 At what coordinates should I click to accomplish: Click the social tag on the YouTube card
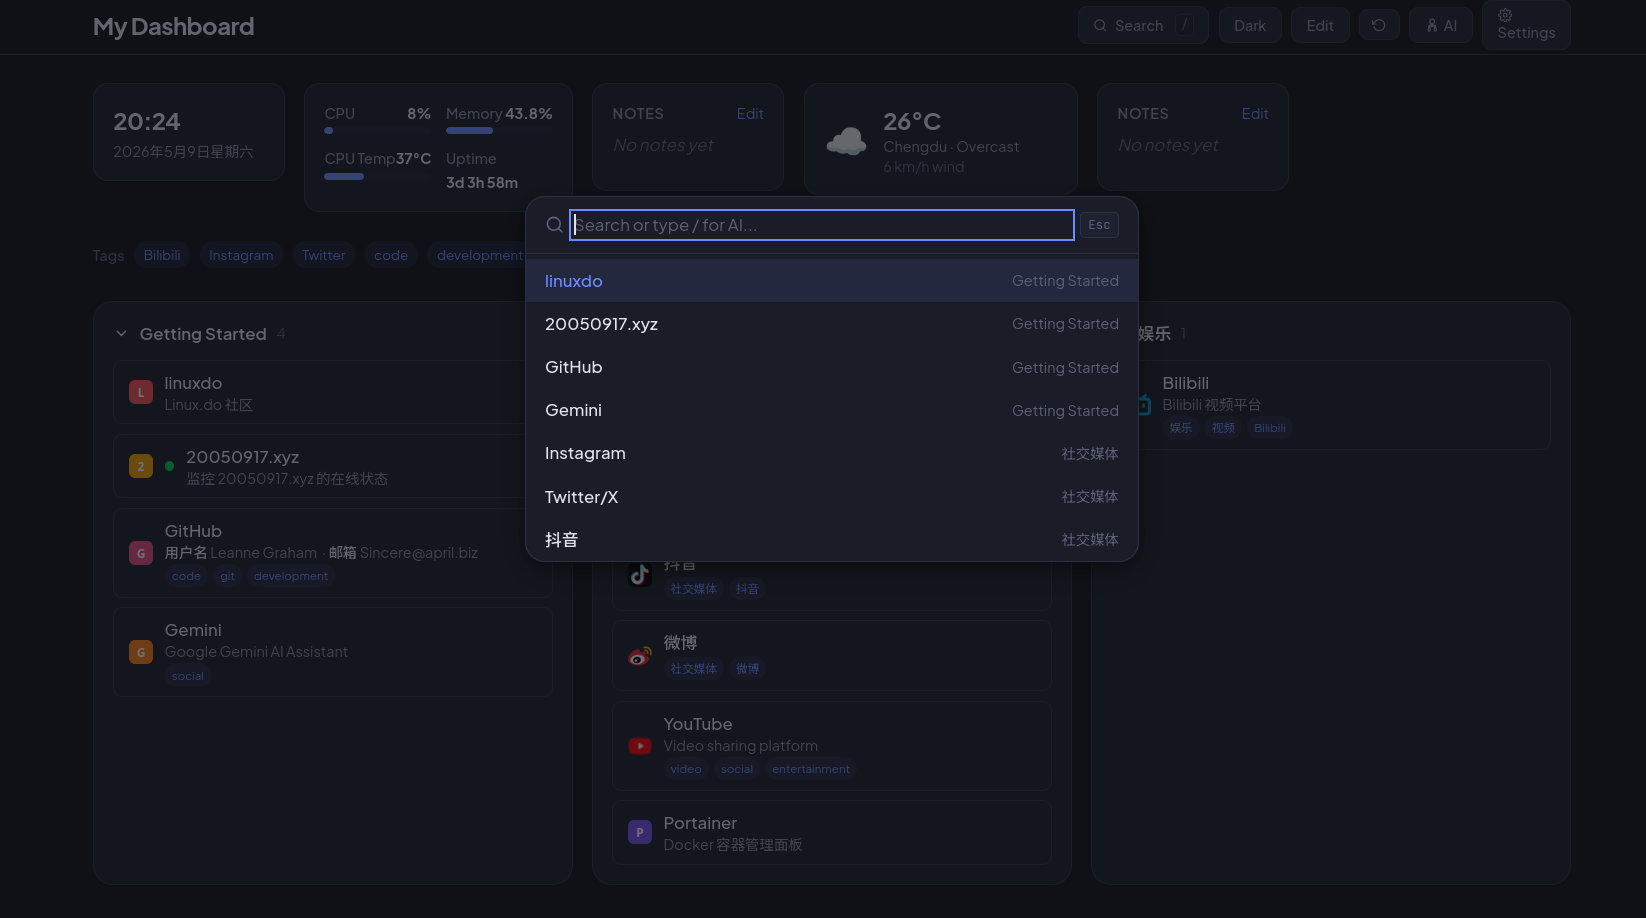[737, 769]
